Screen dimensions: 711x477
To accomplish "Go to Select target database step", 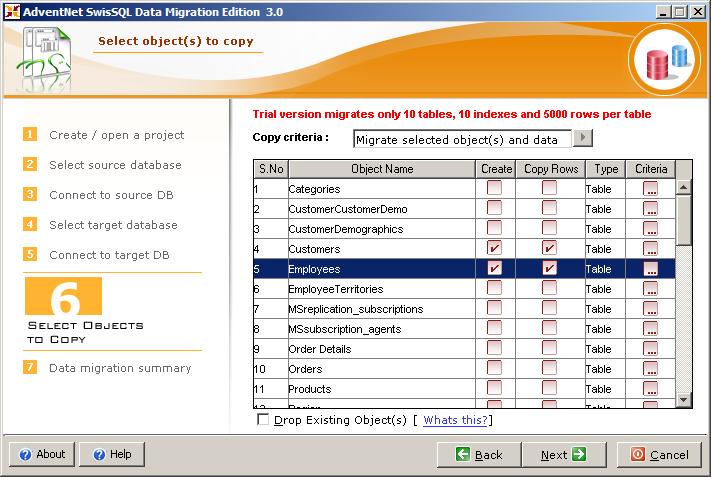I will [113, 225].
